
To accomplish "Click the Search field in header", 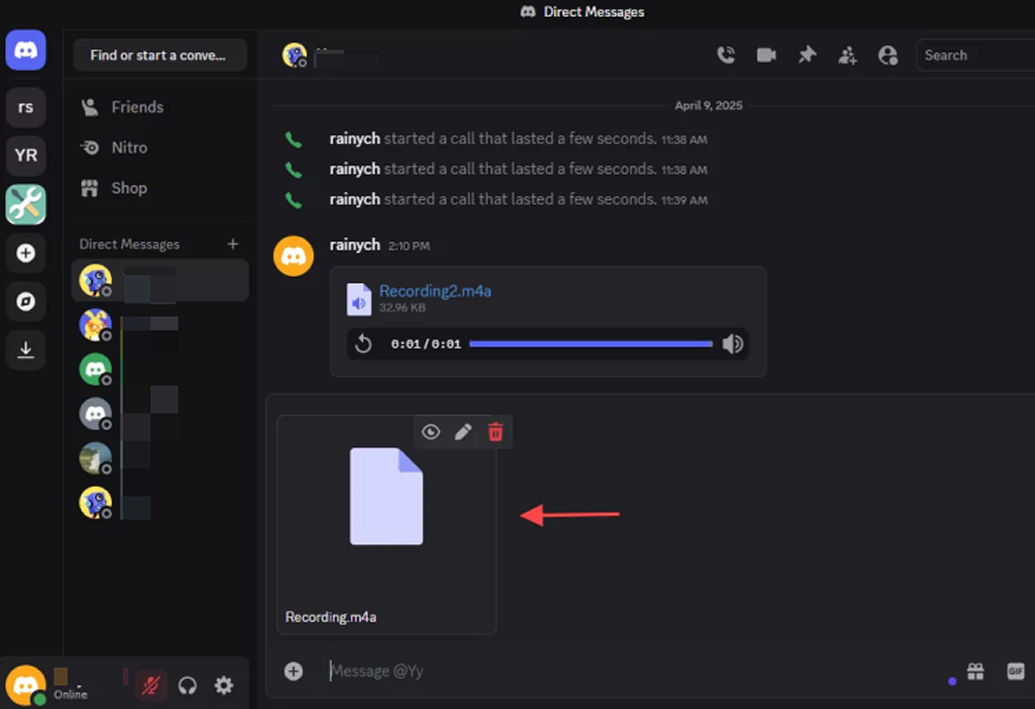I will (975, 55).
